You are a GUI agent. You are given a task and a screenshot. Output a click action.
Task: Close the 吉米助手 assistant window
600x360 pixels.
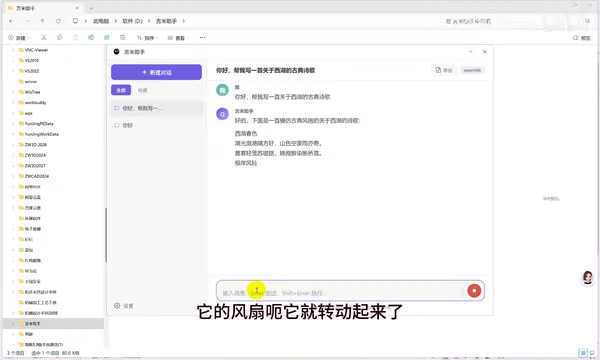484,52
